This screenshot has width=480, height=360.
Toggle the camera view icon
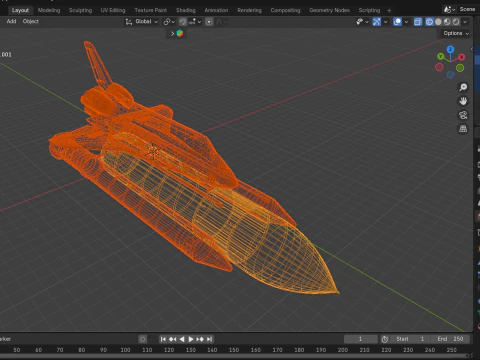[x=463, y=115]
